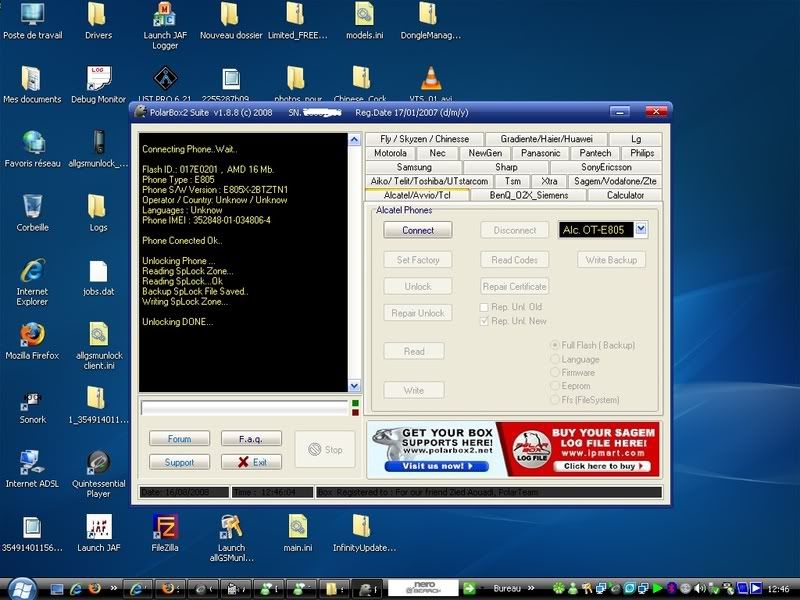Open the Samsung tab
800x600 pixels.
click(414, 167)
